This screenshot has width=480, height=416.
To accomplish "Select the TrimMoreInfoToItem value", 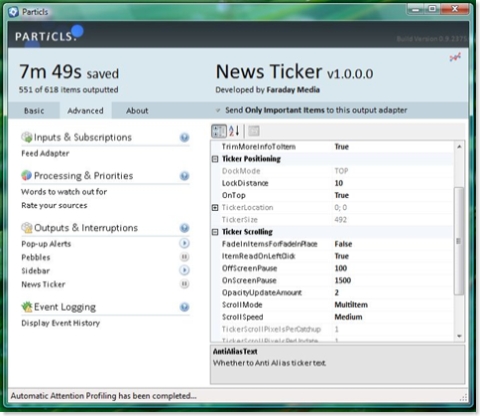I will click(x=342, y=147).
